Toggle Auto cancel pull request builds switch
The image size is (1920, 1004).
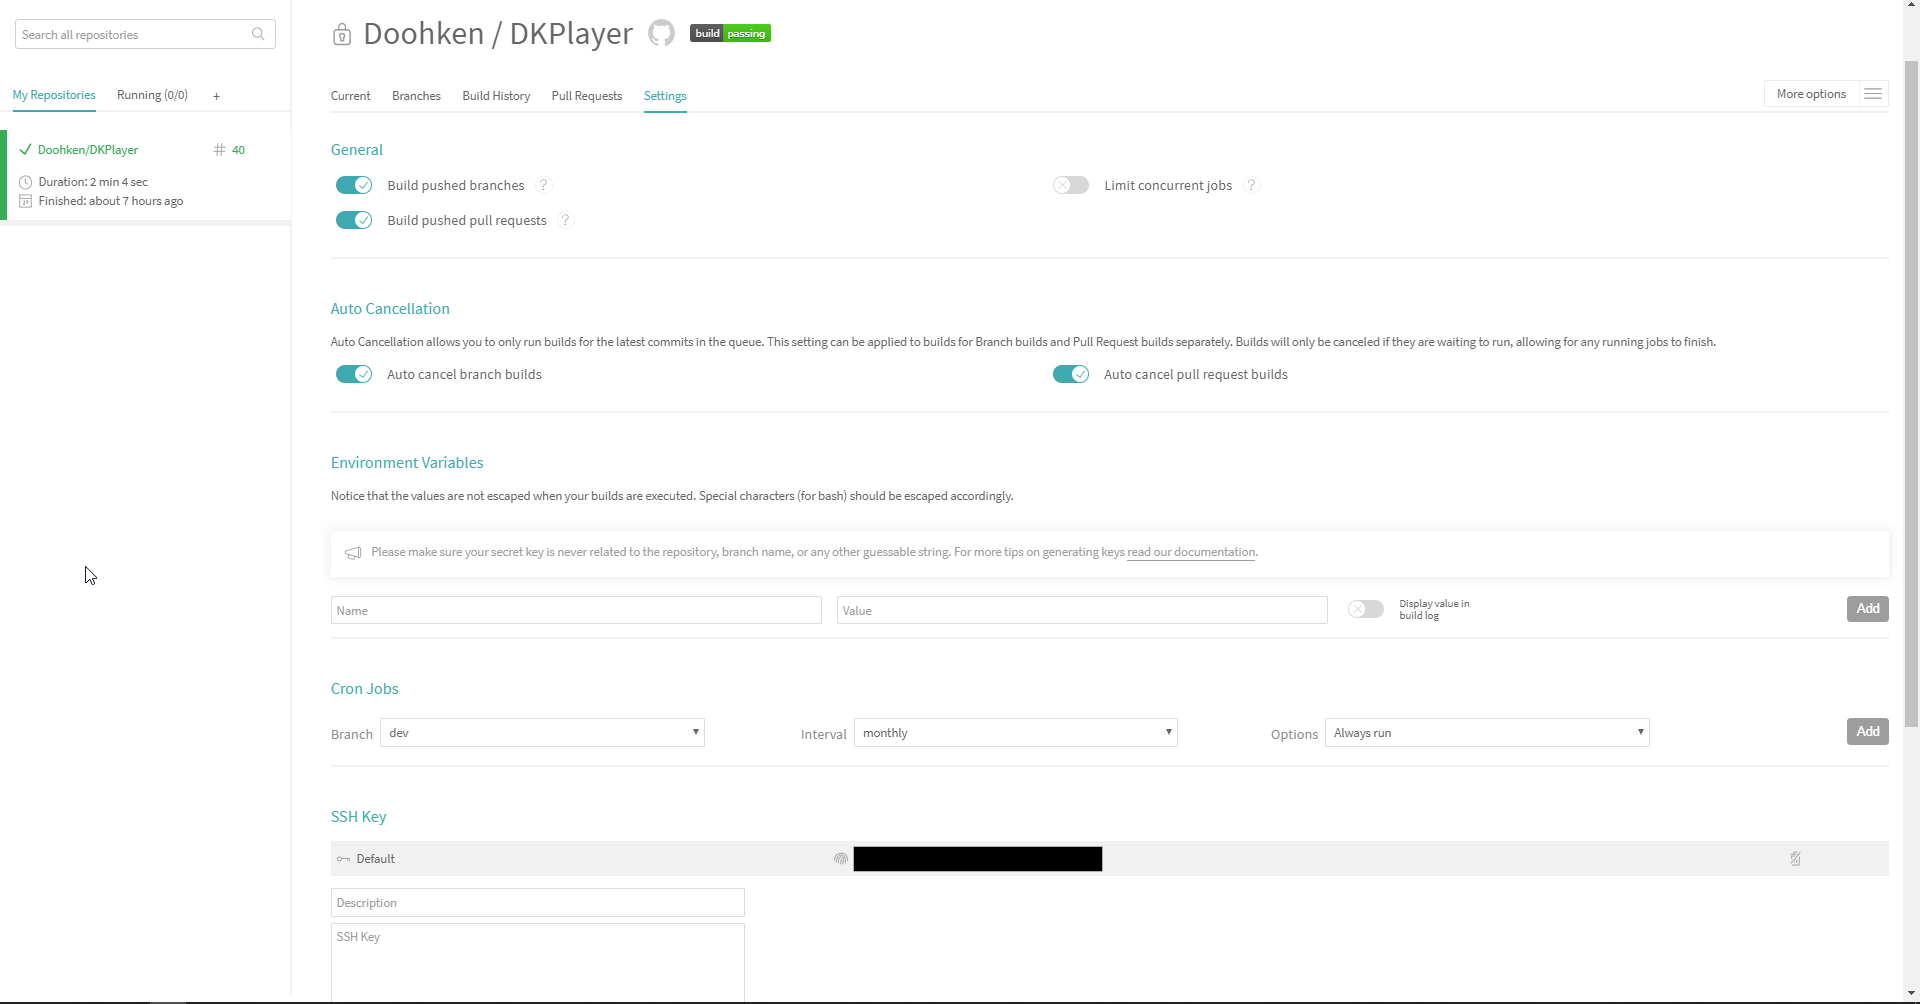[x=1071, y=374]
